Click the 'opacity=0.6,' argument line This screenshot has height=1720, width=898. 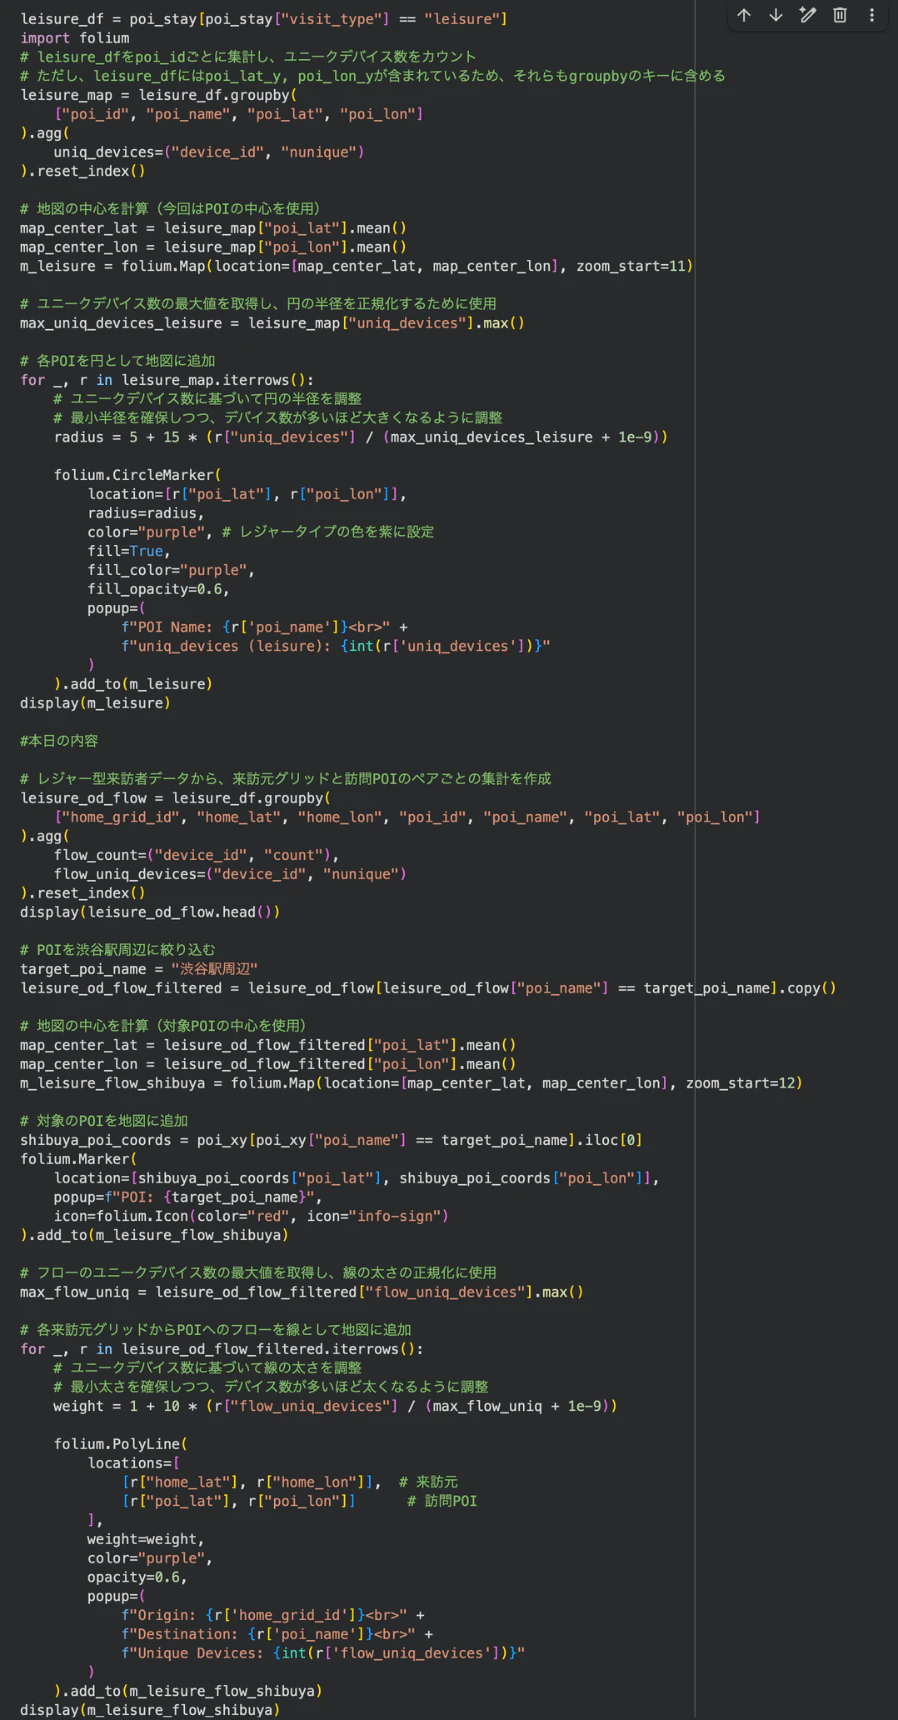[x=138, y=1577]
